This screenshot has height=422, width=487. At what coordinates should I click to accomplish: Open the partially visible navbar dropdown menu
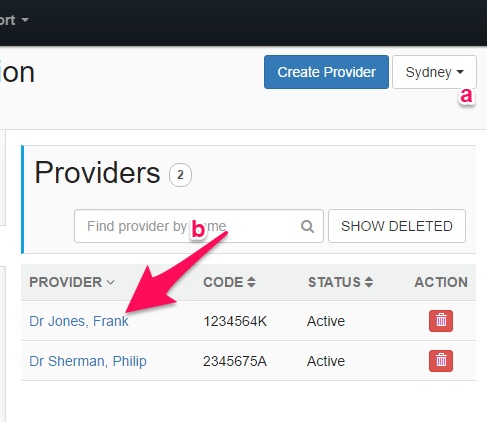click(14, 20)
